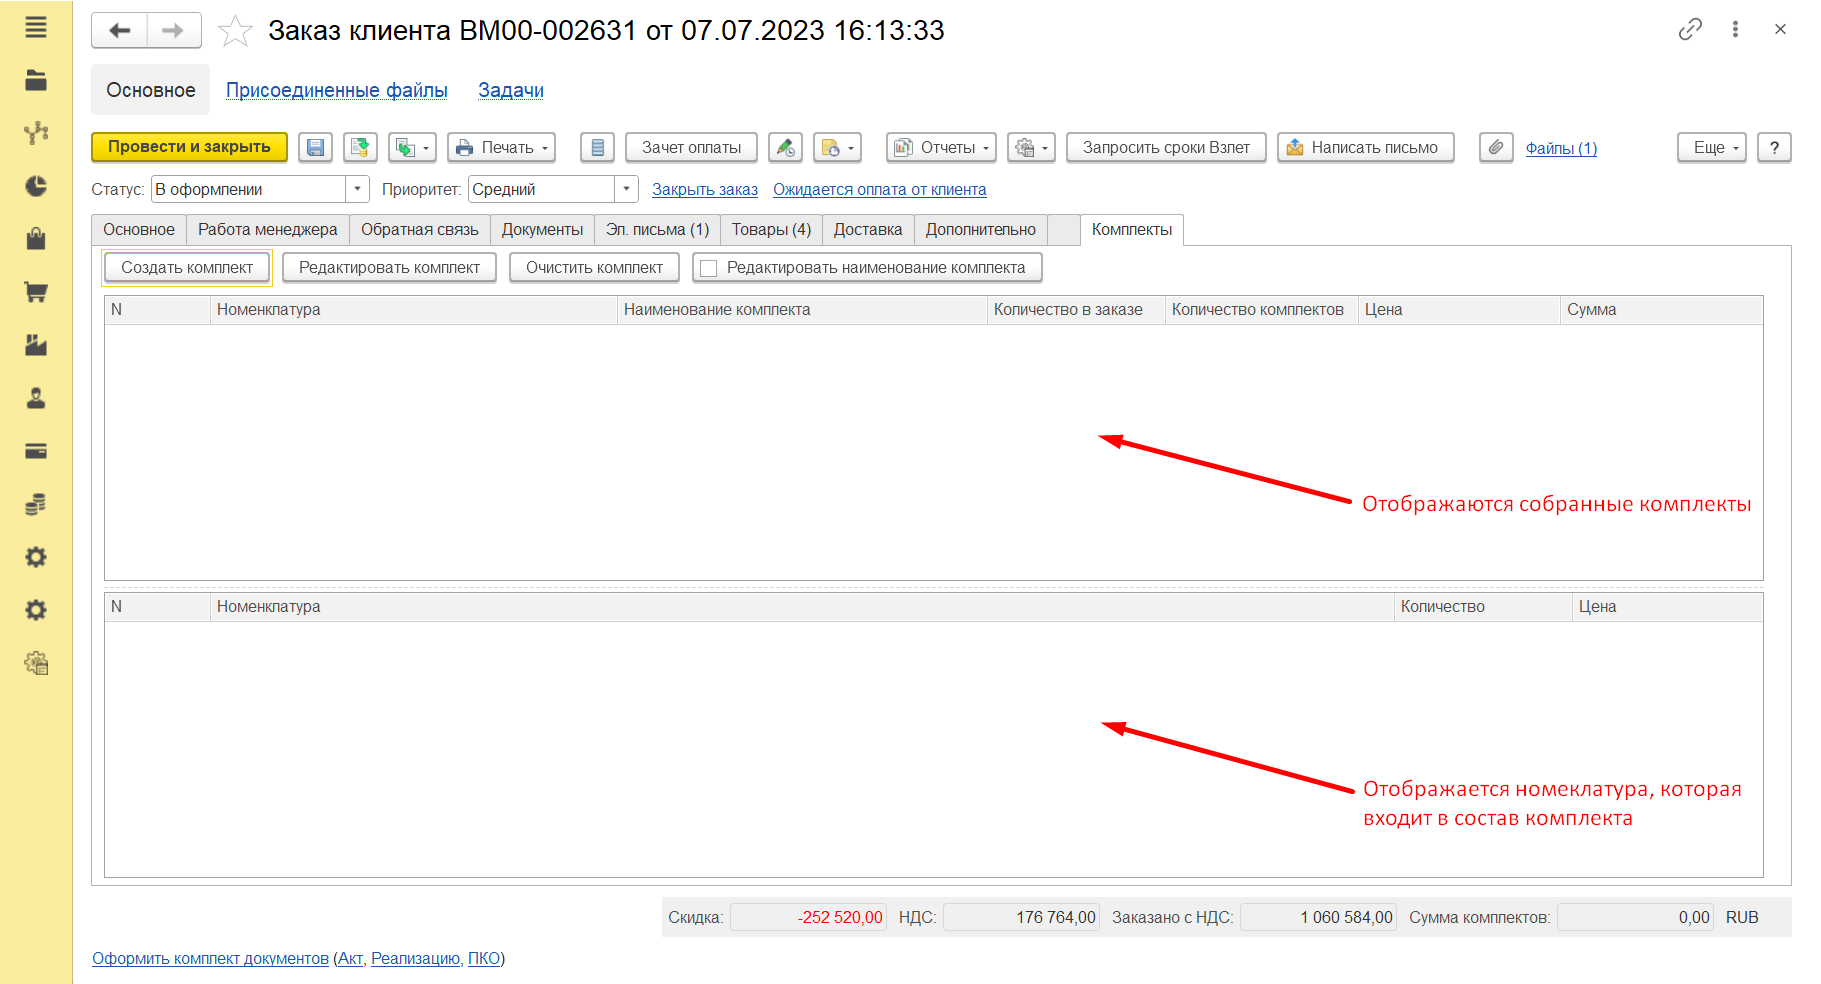Copy link to document chain icon

pos(1690,29)
